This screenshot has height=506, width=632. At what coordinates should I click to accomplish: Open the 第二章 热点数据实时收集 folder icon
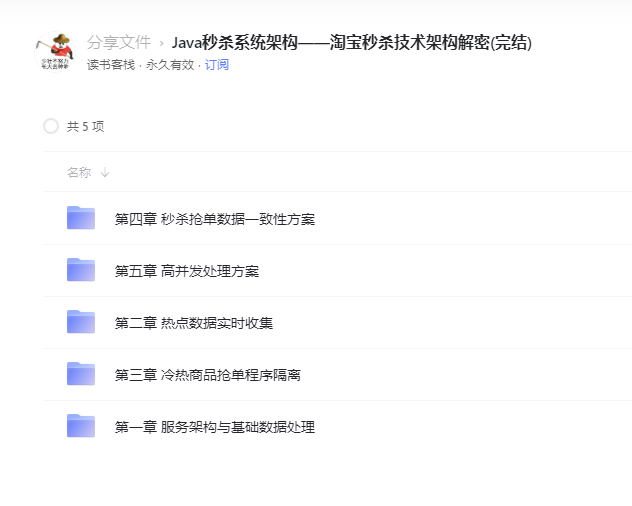(x=81, y=322)
